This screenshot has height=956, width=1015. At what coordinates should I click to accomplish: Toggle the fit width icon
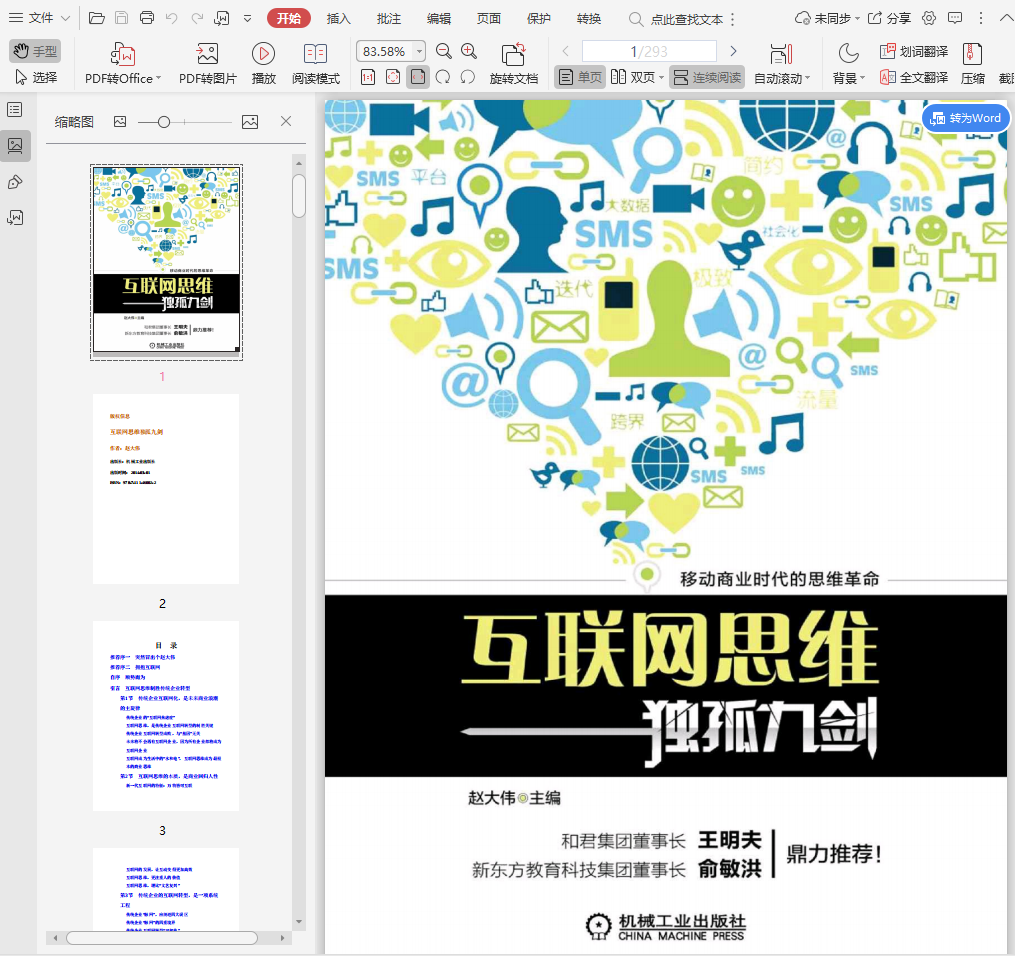tap(418, 77)
